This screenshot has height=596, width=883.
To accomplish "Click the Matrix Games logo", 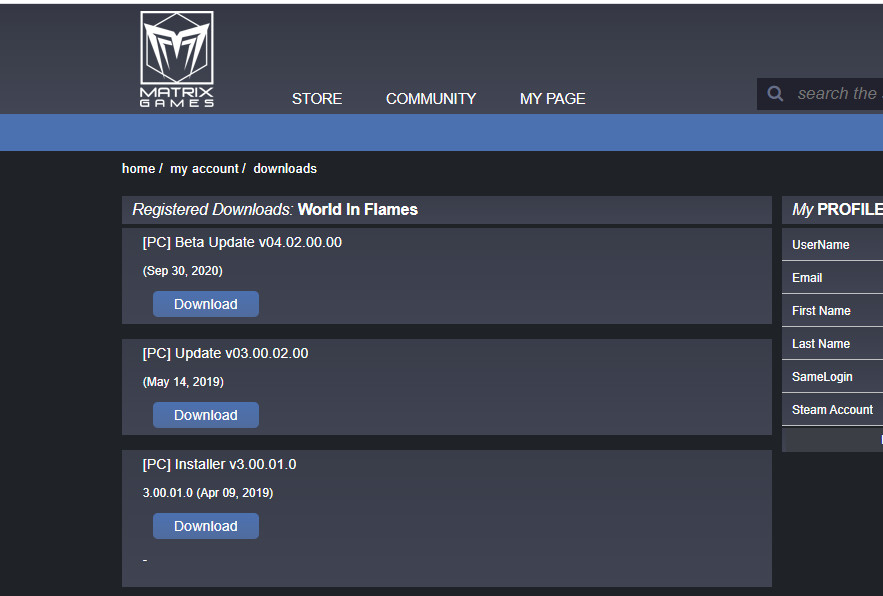I will click(177, 59).
